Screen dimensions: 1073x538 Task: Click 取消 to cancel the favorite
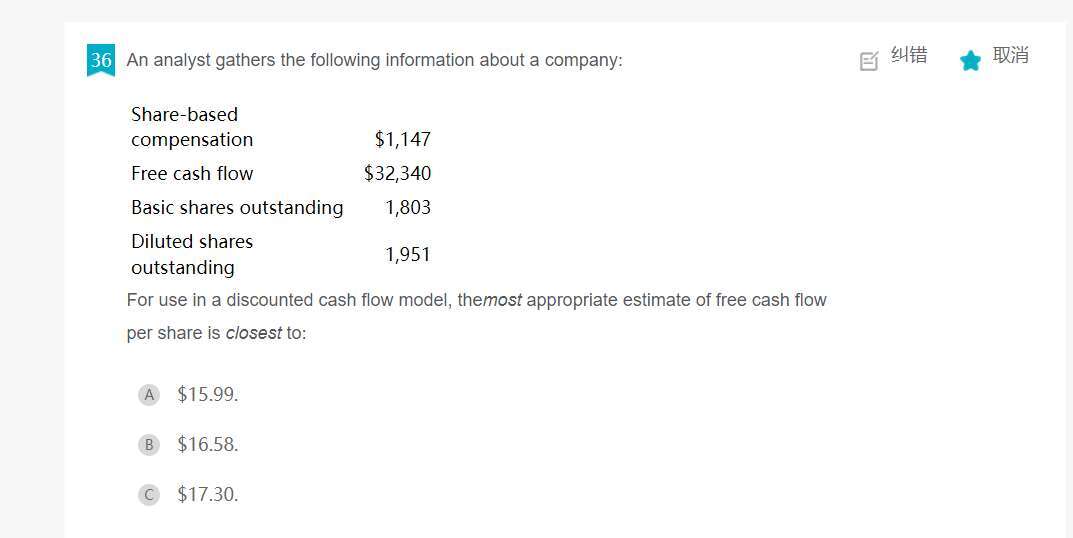(1011, 55)
